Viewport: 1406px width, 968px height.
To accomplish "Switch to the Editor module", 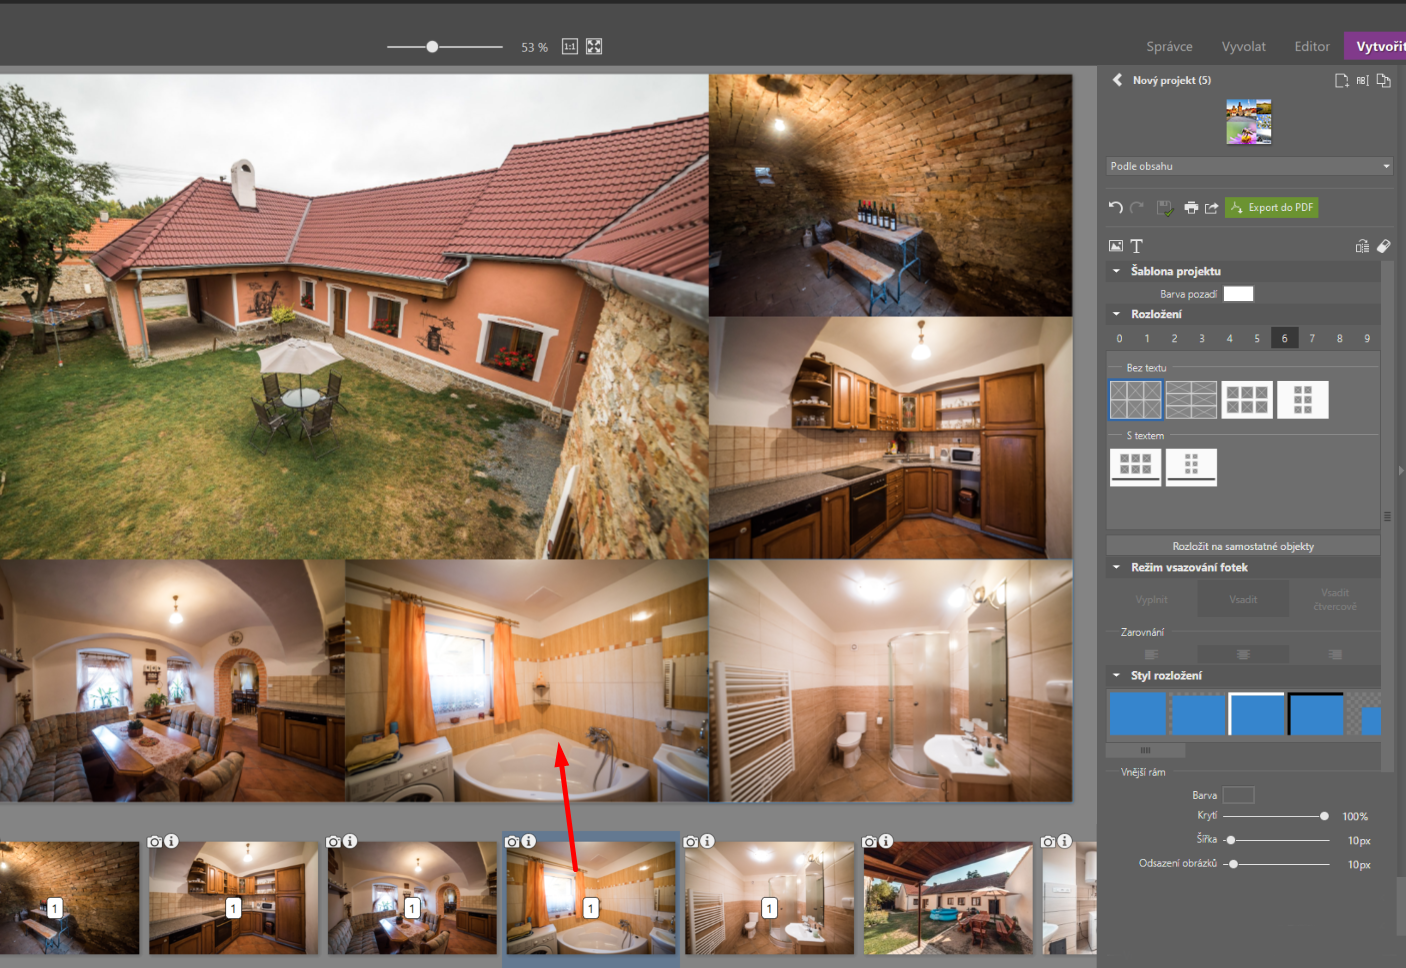I will click(x=1312, y=46).
